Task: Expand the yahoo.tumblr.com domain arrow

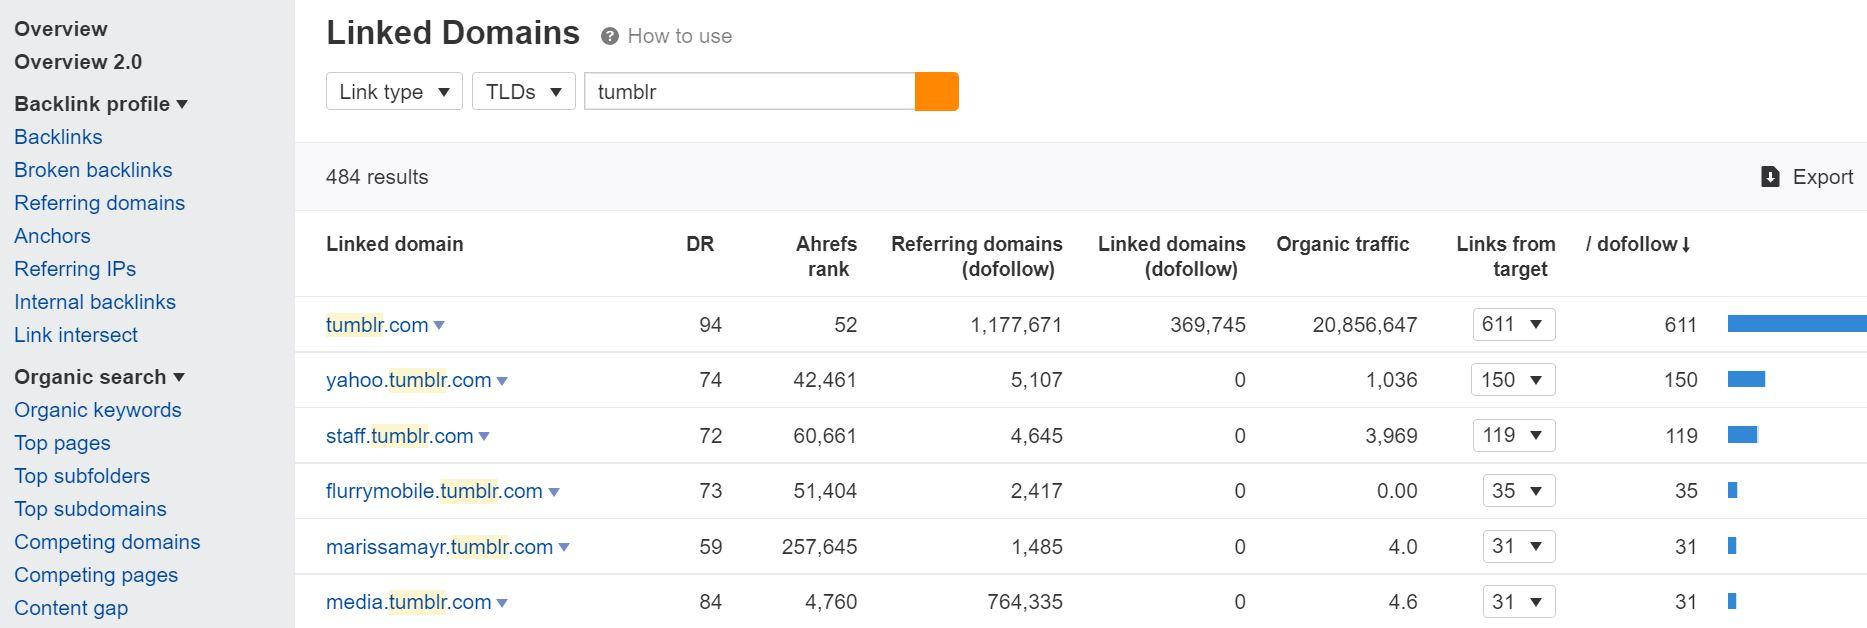Action: pos(502,381)
